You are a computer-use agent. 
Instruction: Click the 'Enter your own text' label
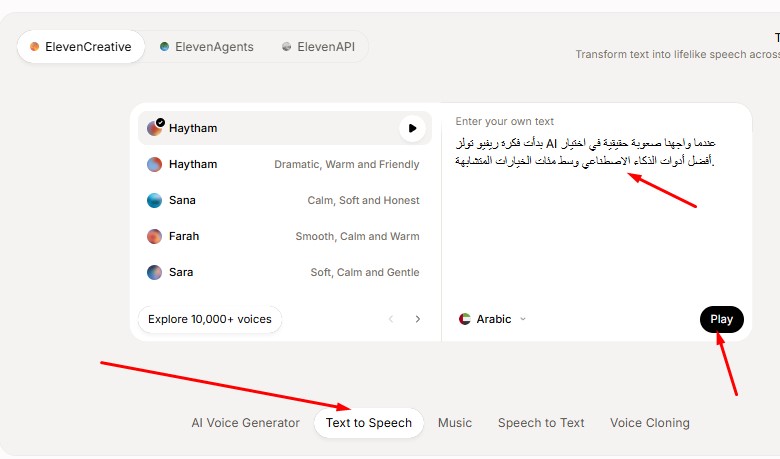click(504, 121)
